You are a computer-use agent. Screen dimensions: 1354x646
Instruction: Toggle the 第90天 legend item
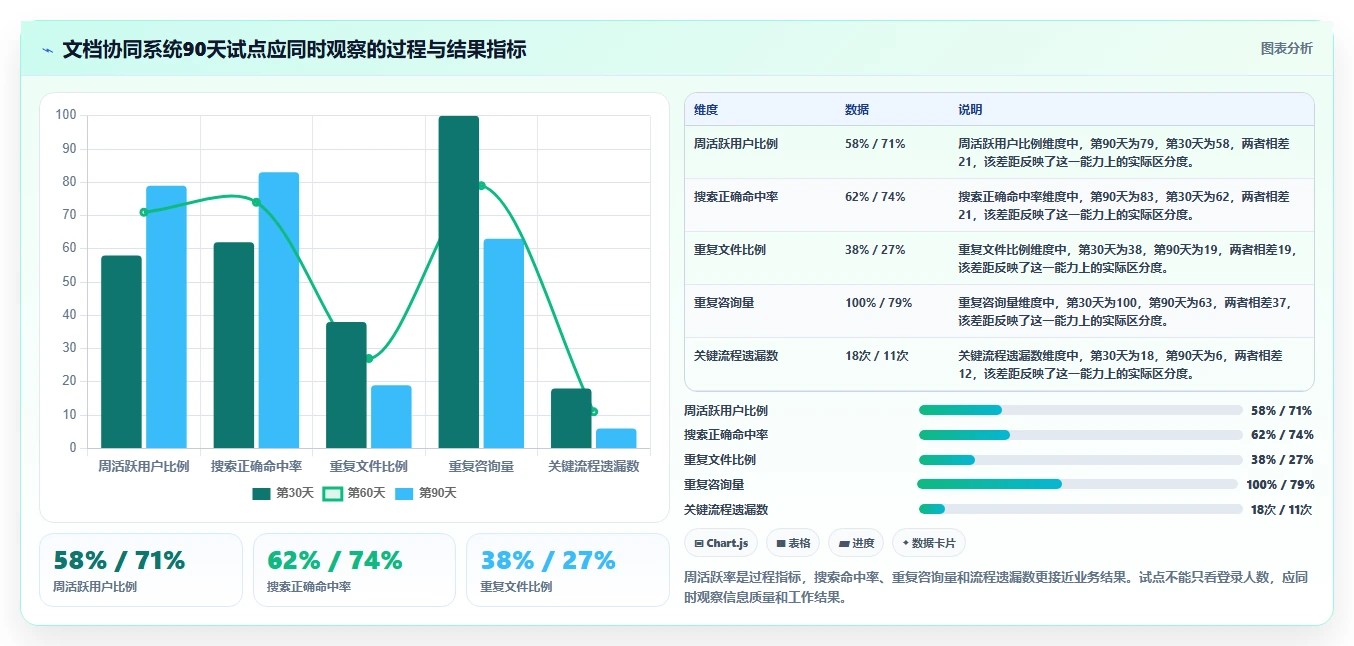[425, 493]
